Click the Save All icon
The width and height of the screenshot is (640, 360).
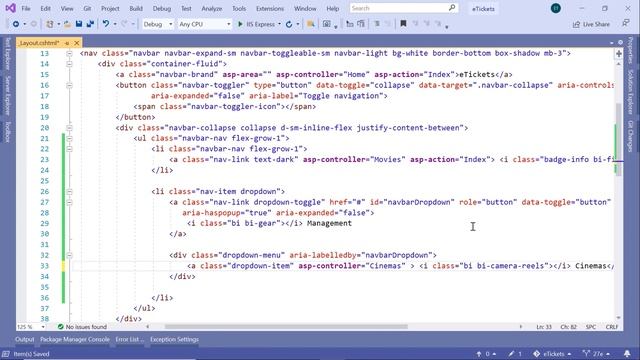(90, 24)
